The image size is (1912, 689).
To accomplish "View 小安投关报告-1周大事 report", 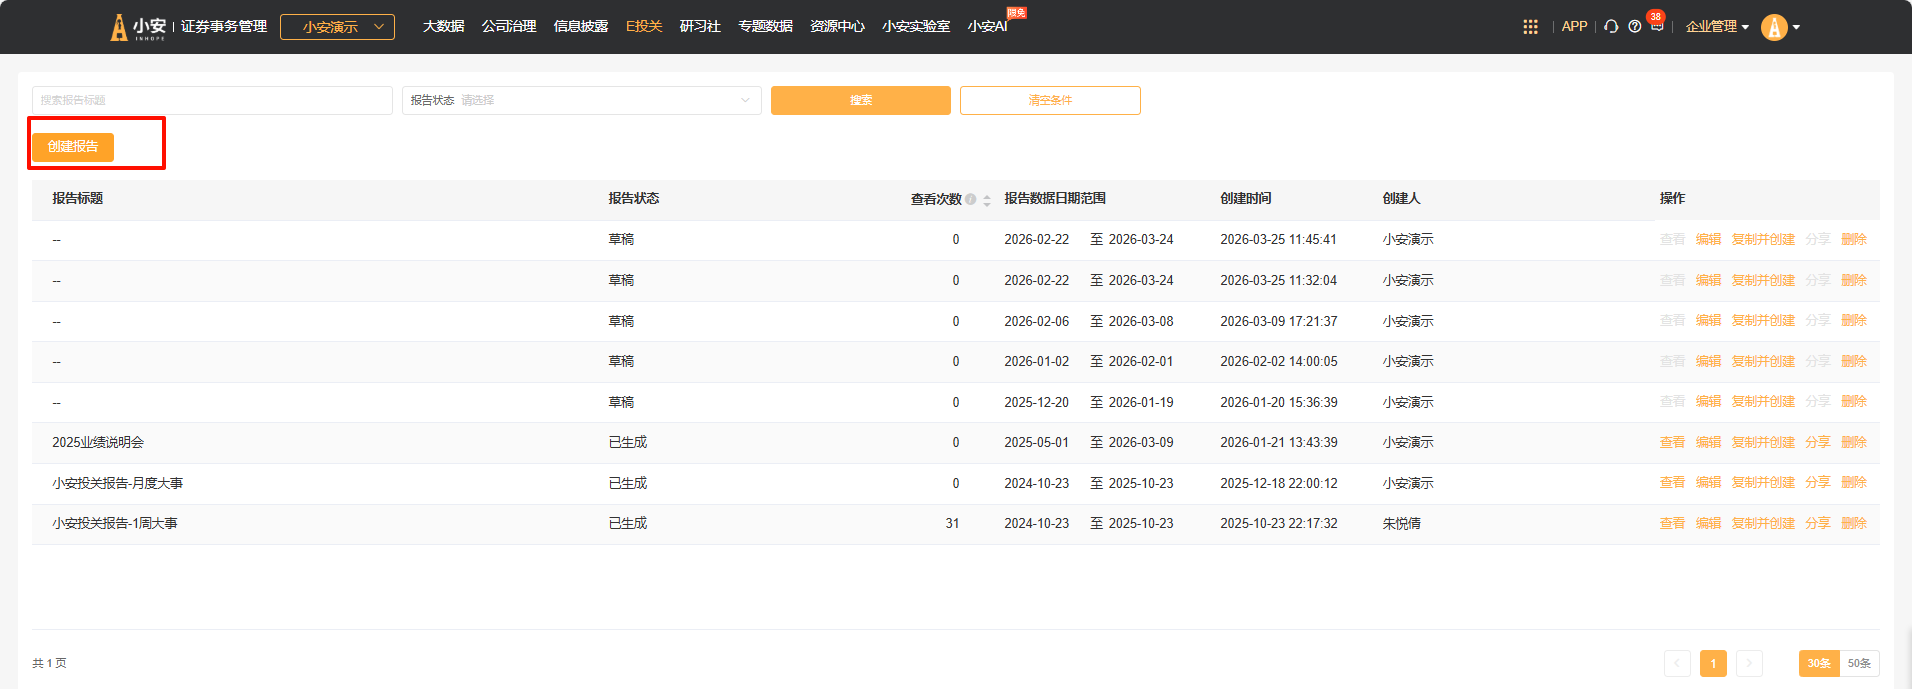I will (1672, 524).
